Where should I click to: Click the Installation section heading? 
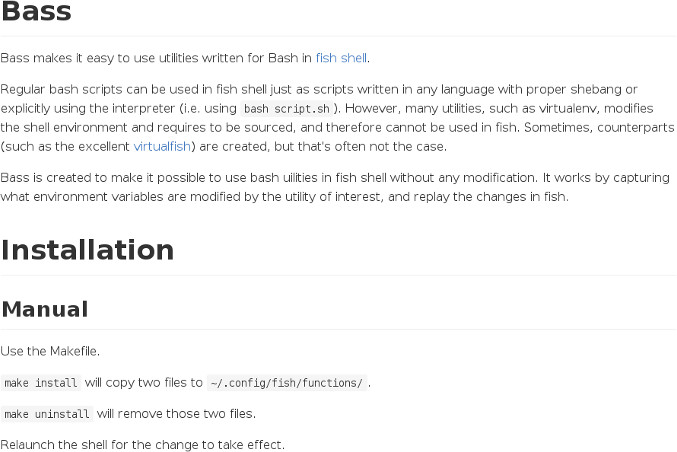coord(88,249)
